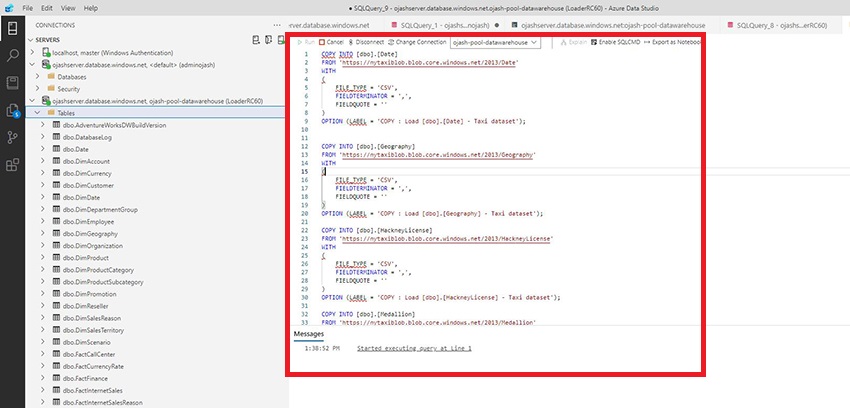
Task: Click Enable SQLCMD button
Action: pos(615,42)
